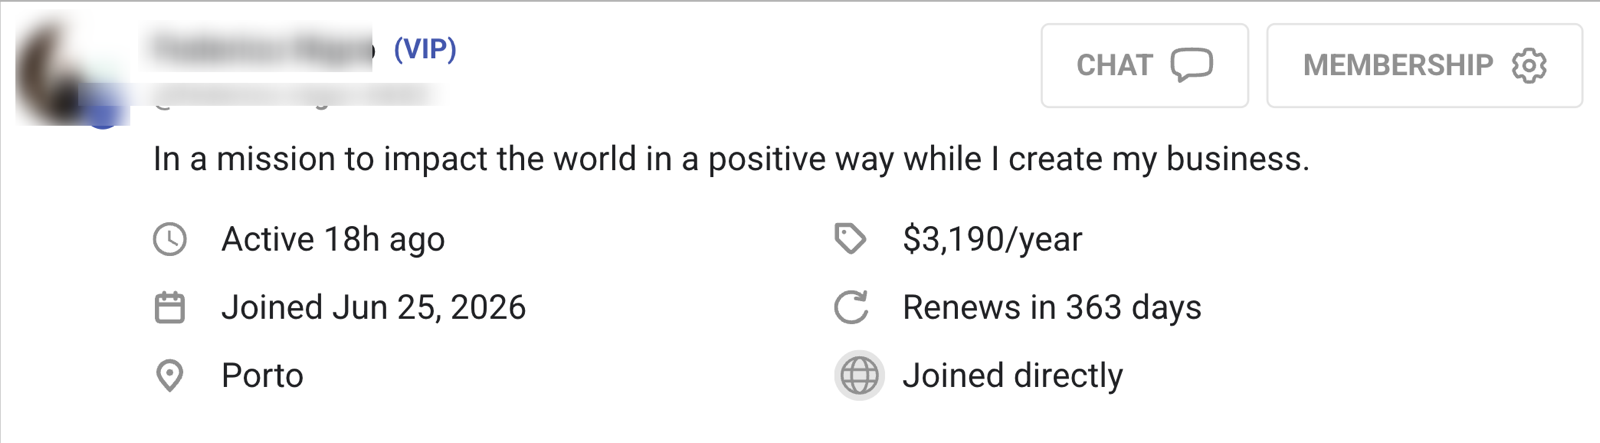Click the Porto location text

[x=262, y=376]
